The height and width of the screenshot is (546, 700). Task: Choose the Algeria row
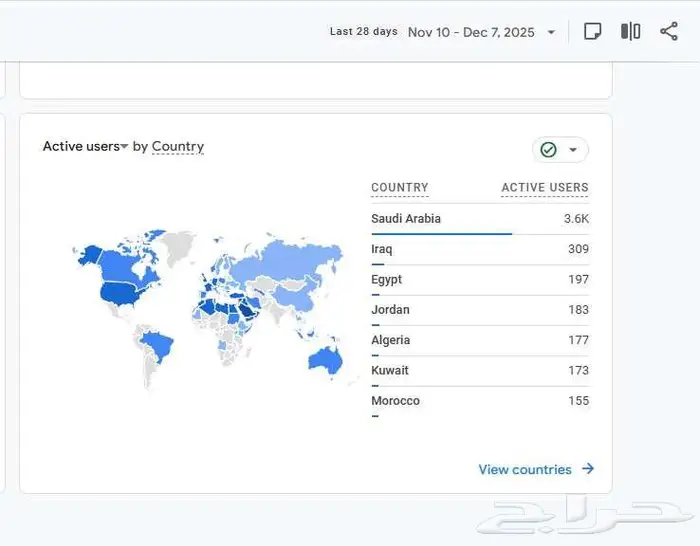(390, 340)
